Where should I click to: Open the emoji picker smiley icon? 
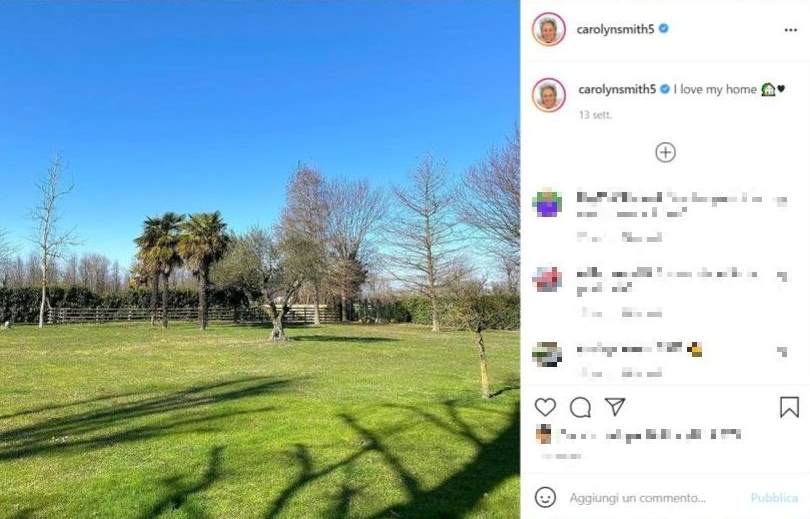[x=545, y=497]
